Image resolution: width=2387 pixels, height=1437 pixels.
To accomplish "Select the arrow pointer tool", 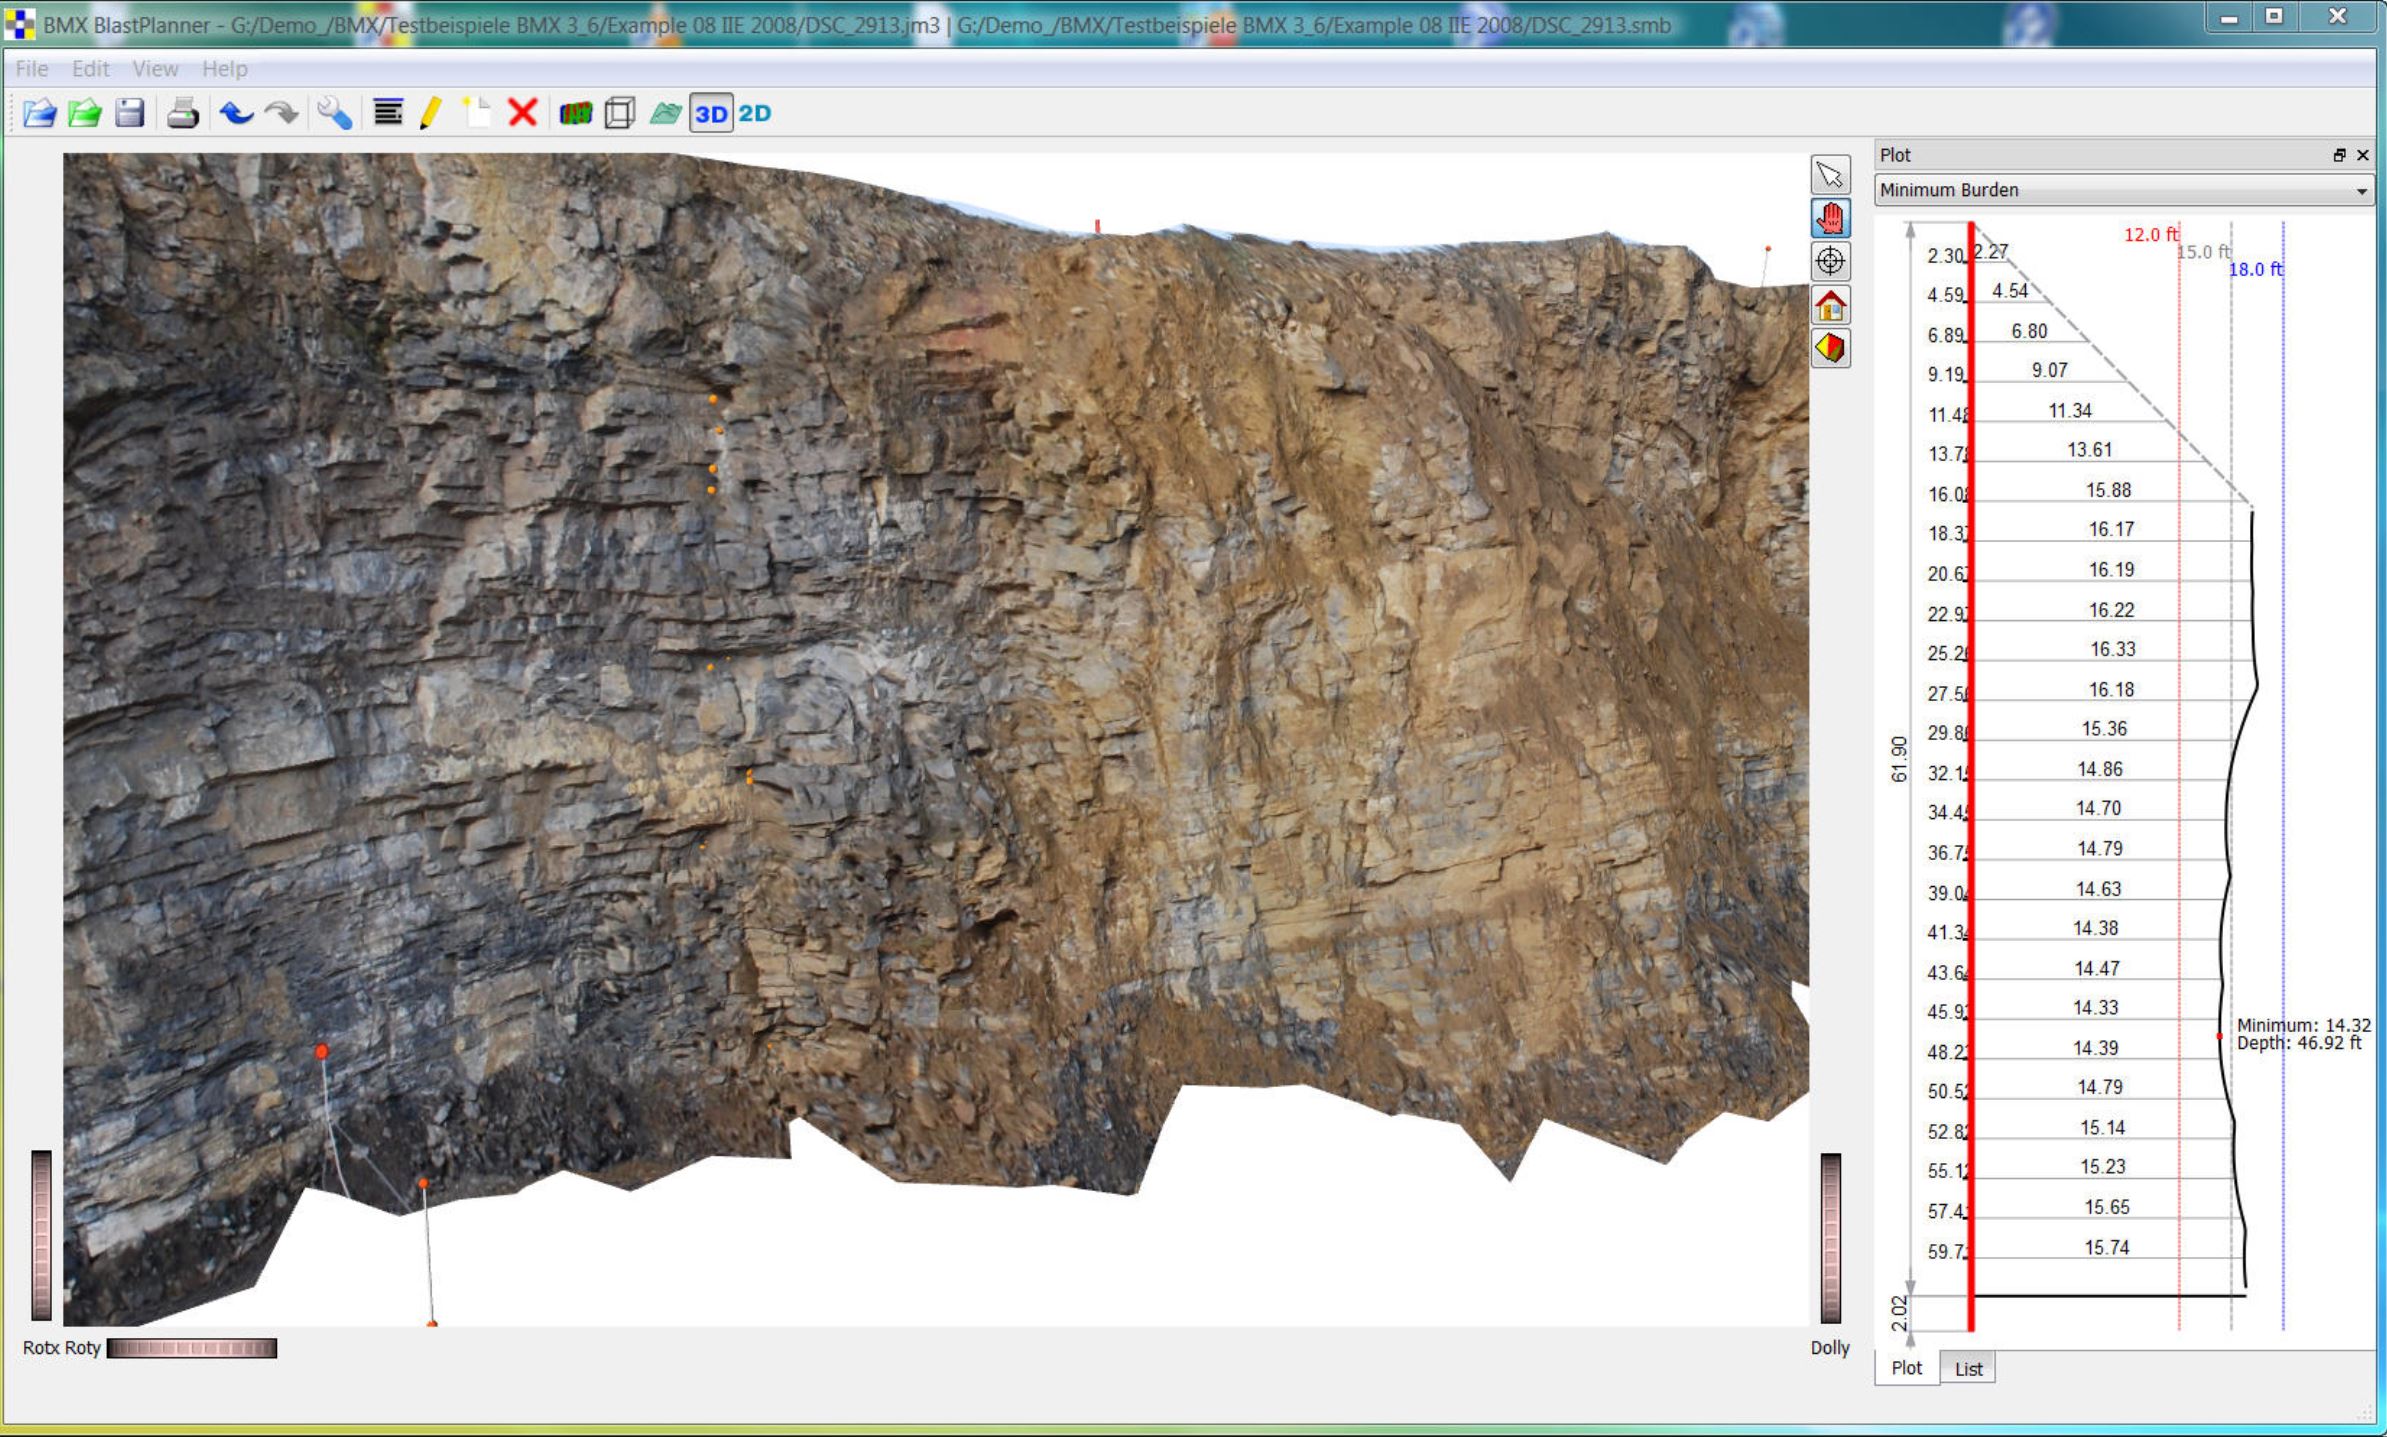I will point(1830,175).
